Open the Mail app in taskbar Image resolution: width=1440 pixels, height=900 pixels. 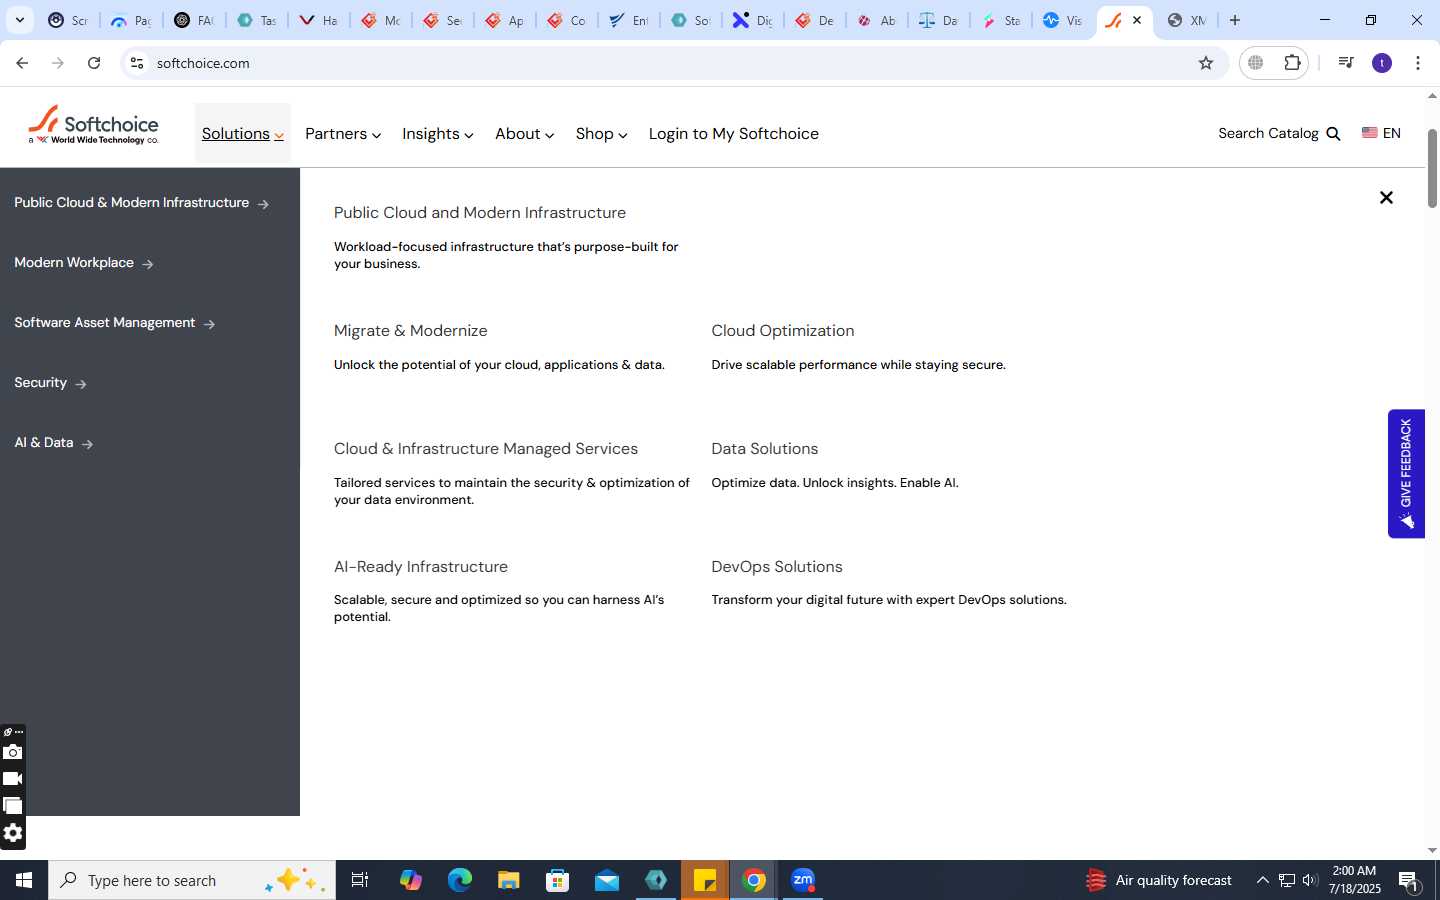pyautogui.click(x=607, y=880)
